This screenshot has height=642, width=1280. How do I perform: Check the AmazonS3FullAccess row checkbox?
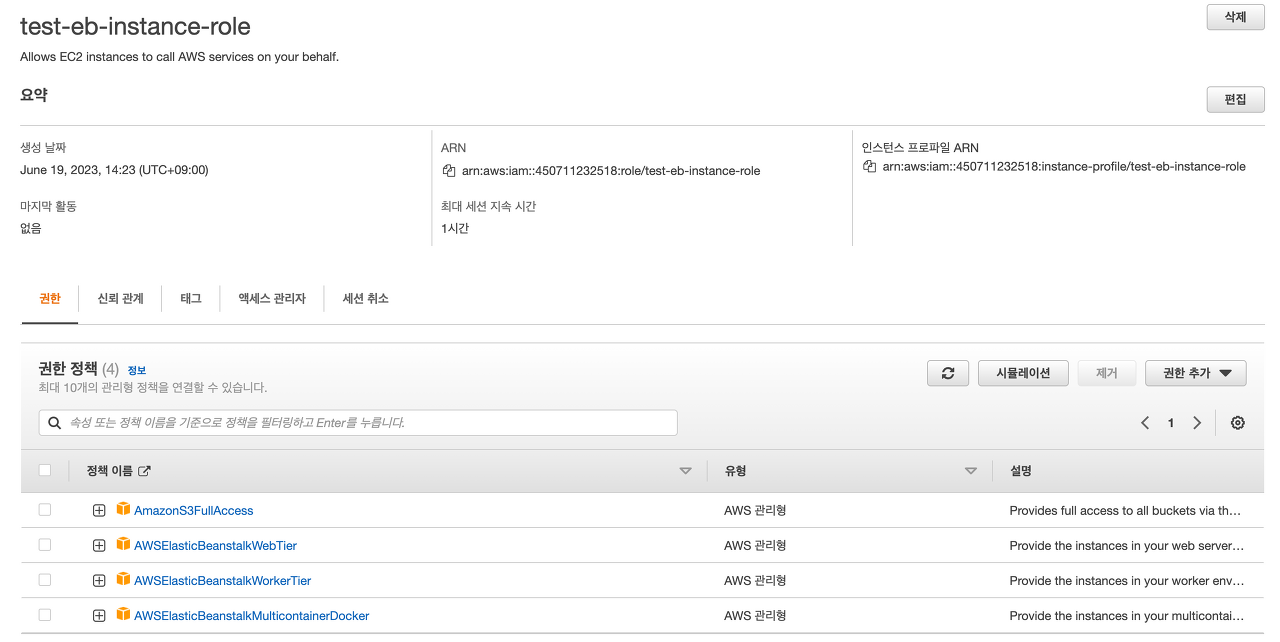(44, 510)
